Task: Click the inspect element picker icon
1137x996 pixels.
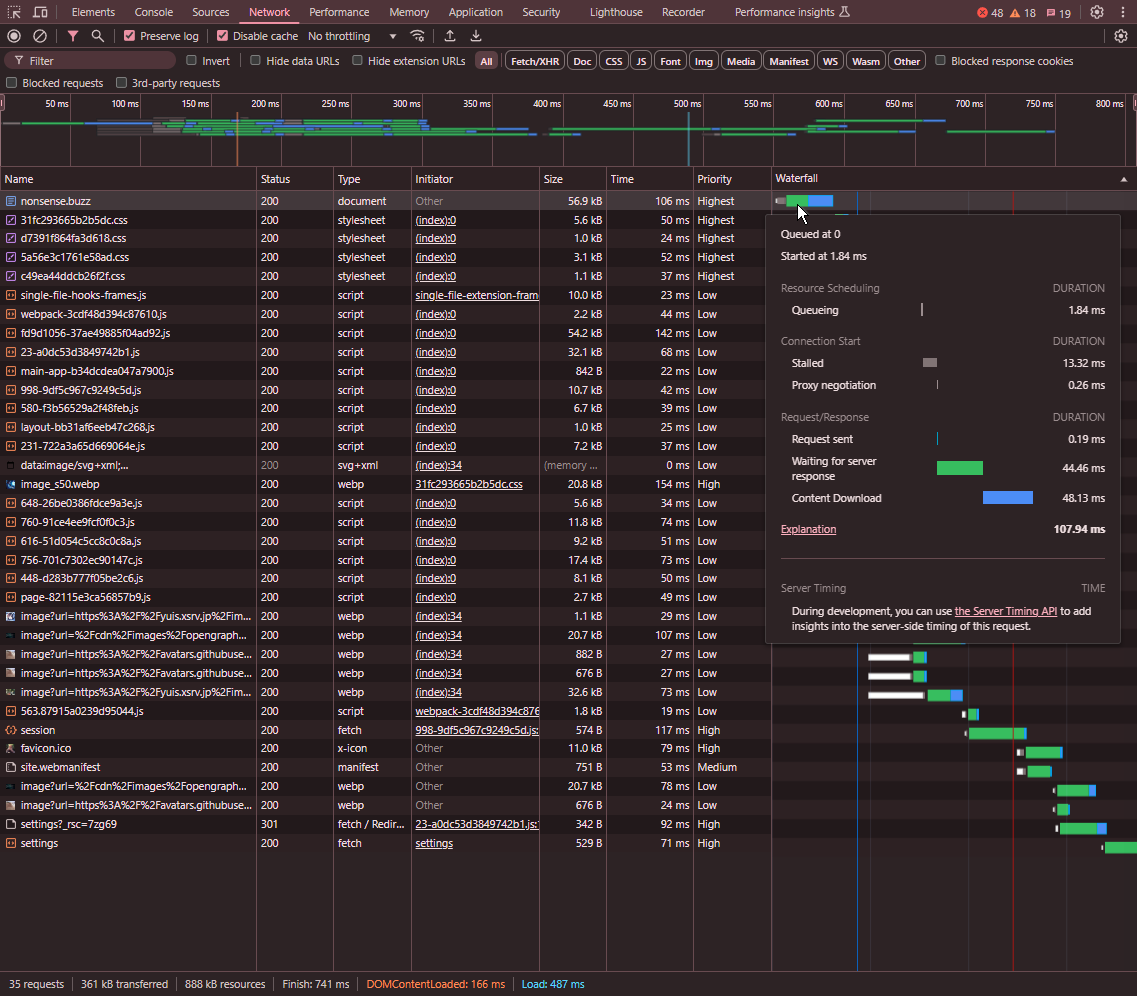Action: [14, 12]
